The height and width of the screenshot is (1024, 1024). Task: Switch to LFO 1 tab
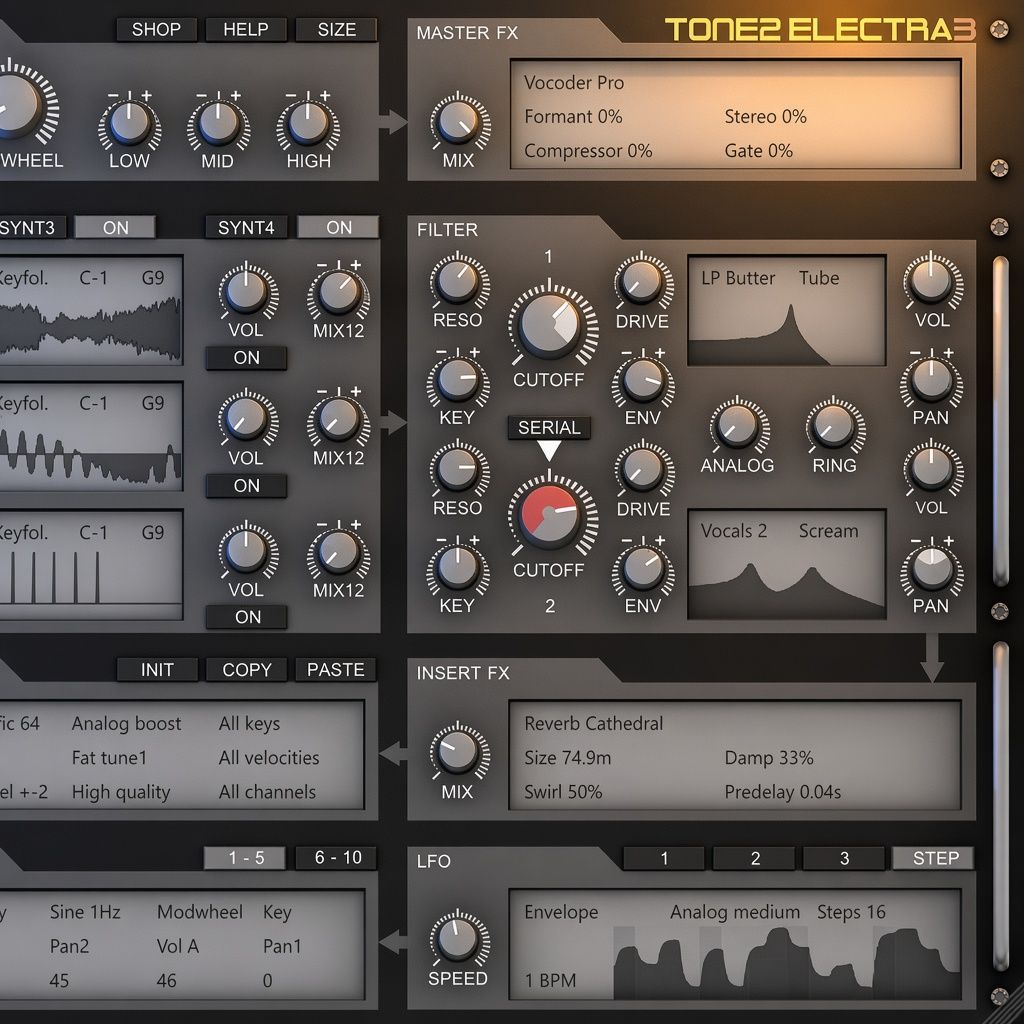[664, 858]
